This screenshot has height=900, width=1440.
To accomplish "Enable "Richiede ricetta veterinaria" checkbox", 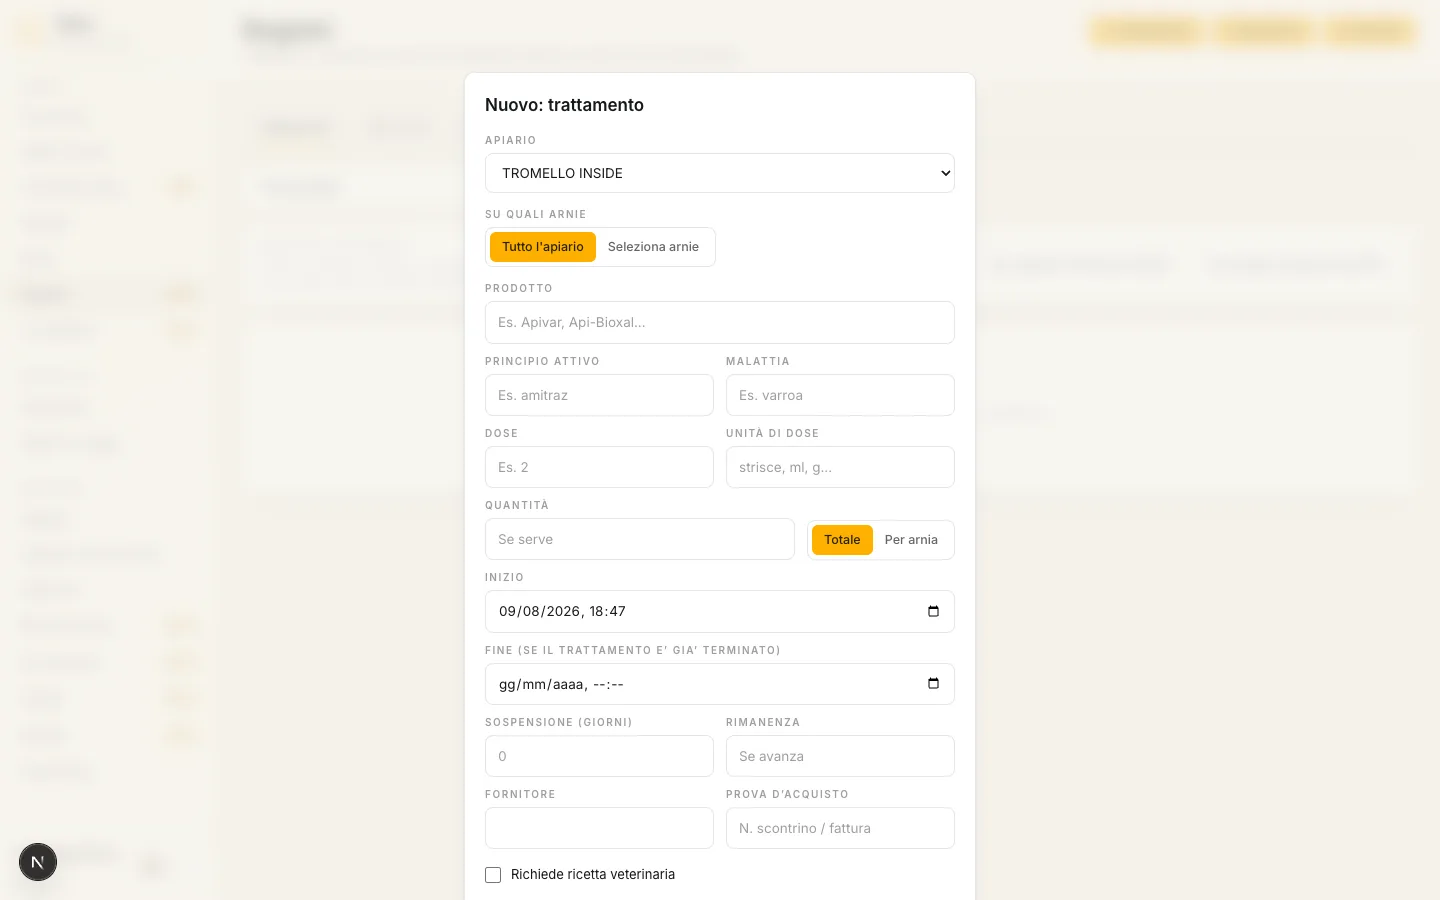I will click(493, 875).
